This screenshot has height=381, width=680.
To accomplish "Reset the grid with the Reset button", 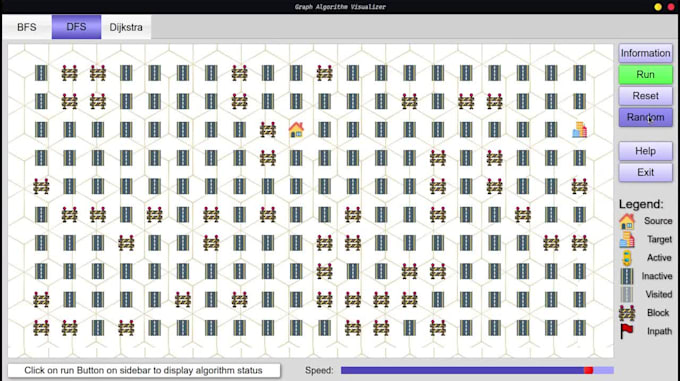I will point(645,96).
